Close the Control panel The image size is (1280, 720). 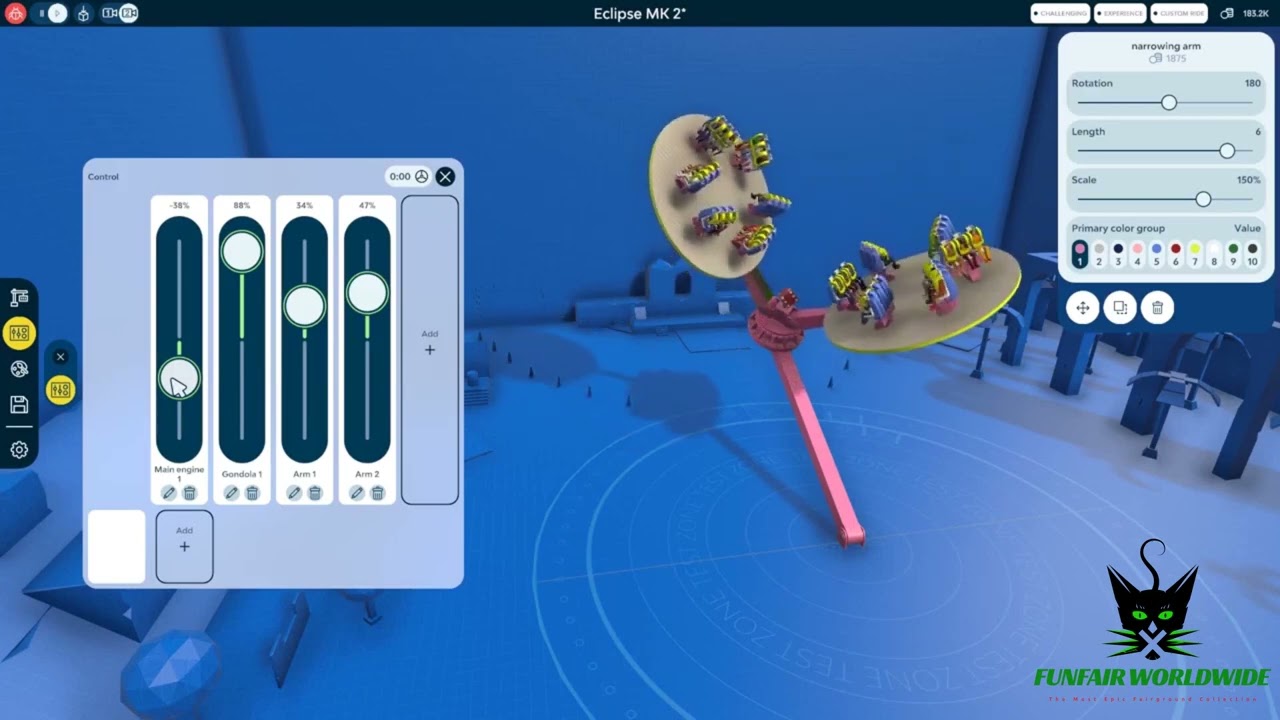[445, 176]
